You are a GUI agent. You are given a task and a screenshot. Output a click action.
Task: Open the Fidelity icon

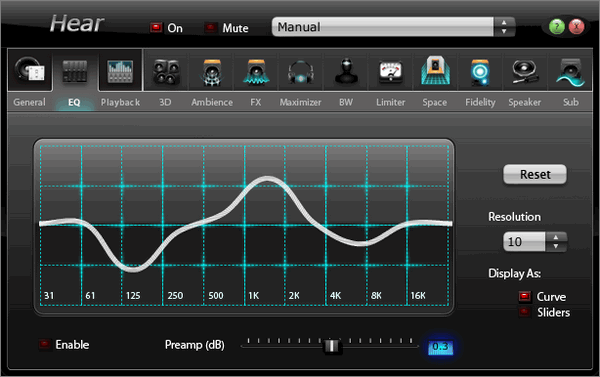click(480, 72)
